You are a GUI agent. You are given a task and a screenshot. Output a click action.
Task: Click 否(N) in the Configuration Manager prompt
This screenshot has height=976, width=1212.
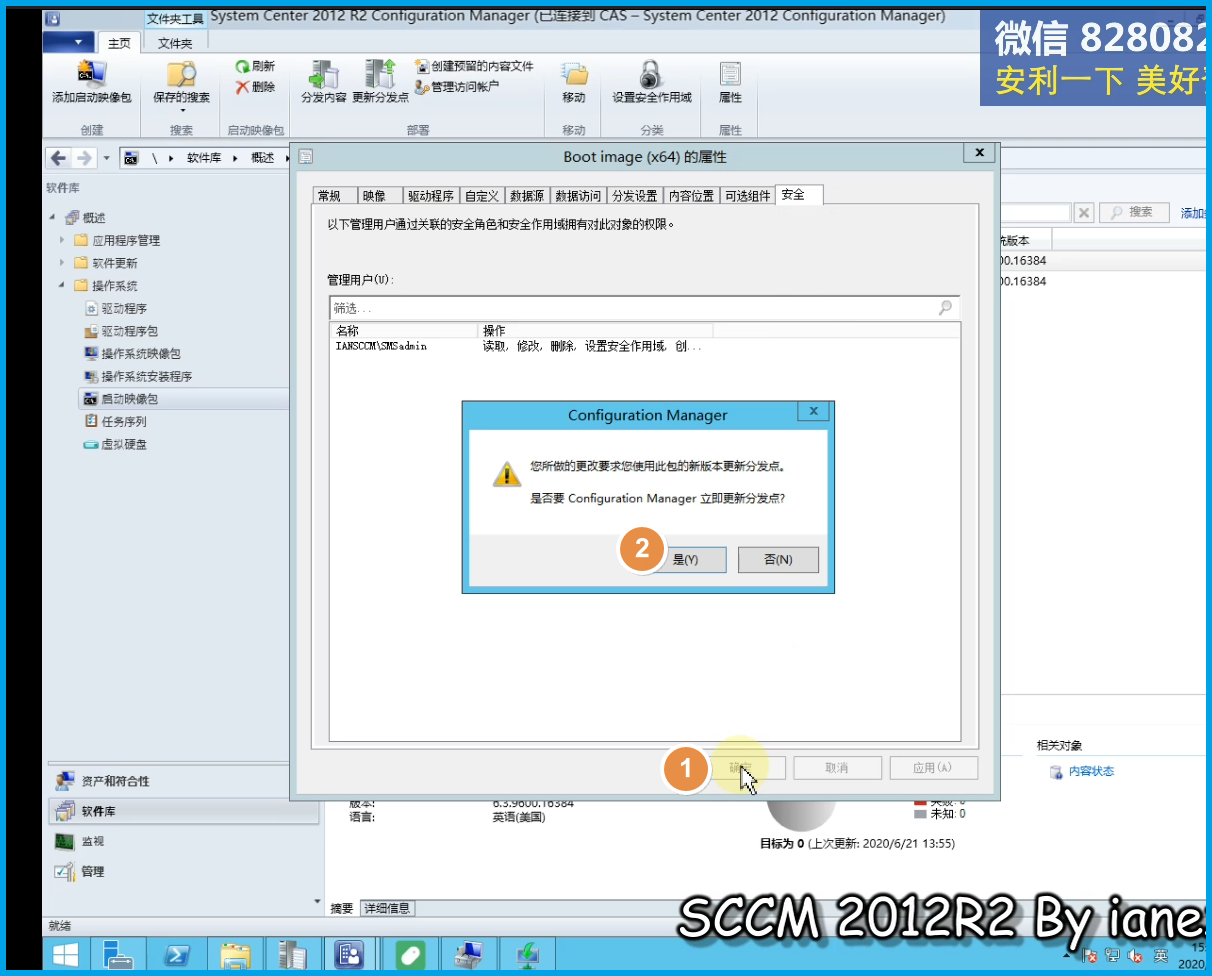(x=778, y=560)
